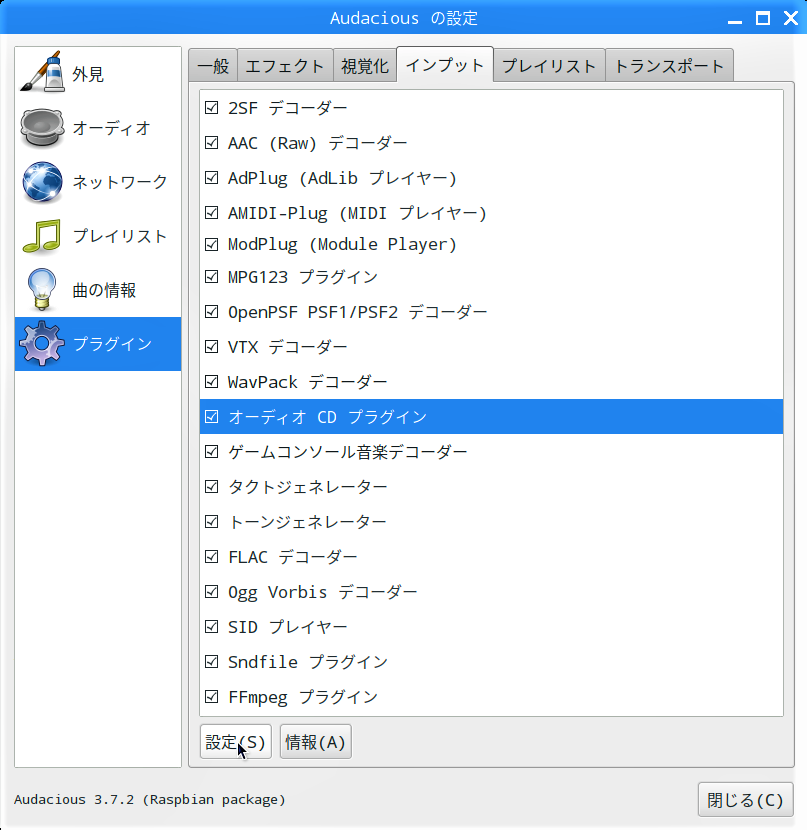Click the gear icon for プラグイン

click(42, 344)
